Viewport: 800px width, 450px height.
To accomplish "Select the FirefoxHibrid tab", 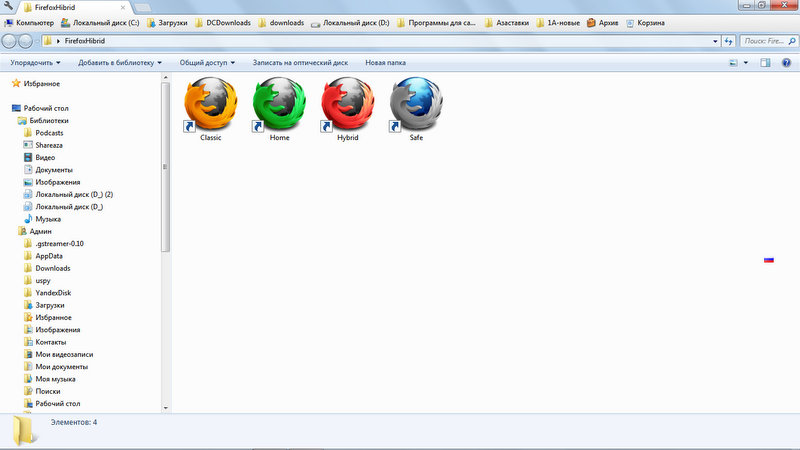I will point(71,7).
